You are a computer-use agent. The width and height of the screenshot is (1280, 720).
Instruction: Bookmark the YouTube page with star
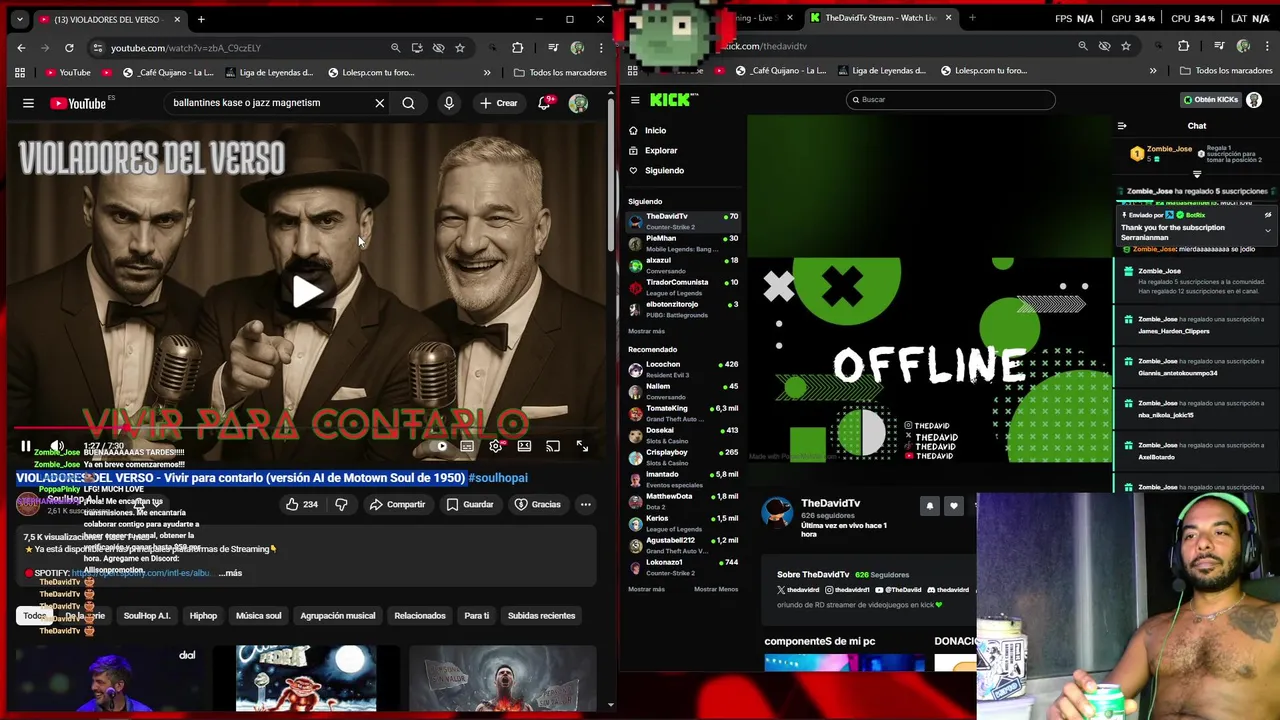pos(460,48)
